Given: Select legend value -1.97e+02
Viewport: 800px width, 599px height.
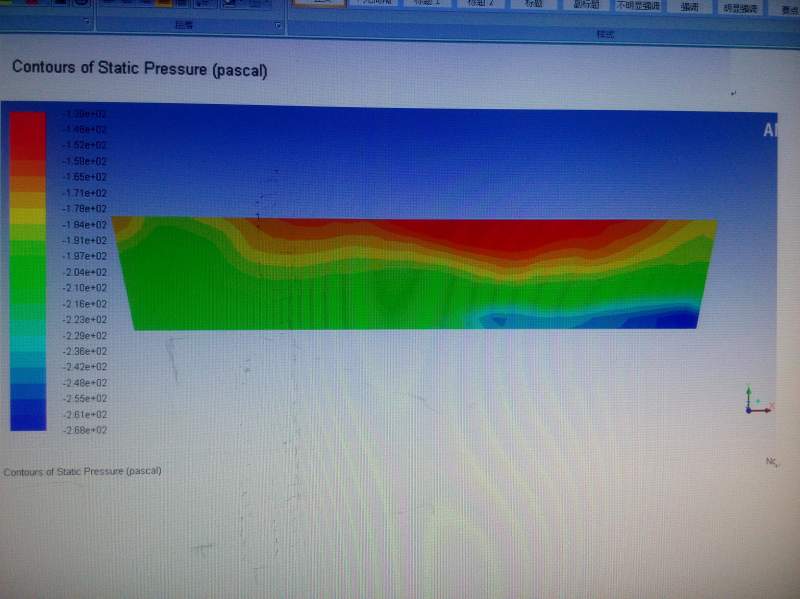Looking at the screenshot, I should point(85,256).
